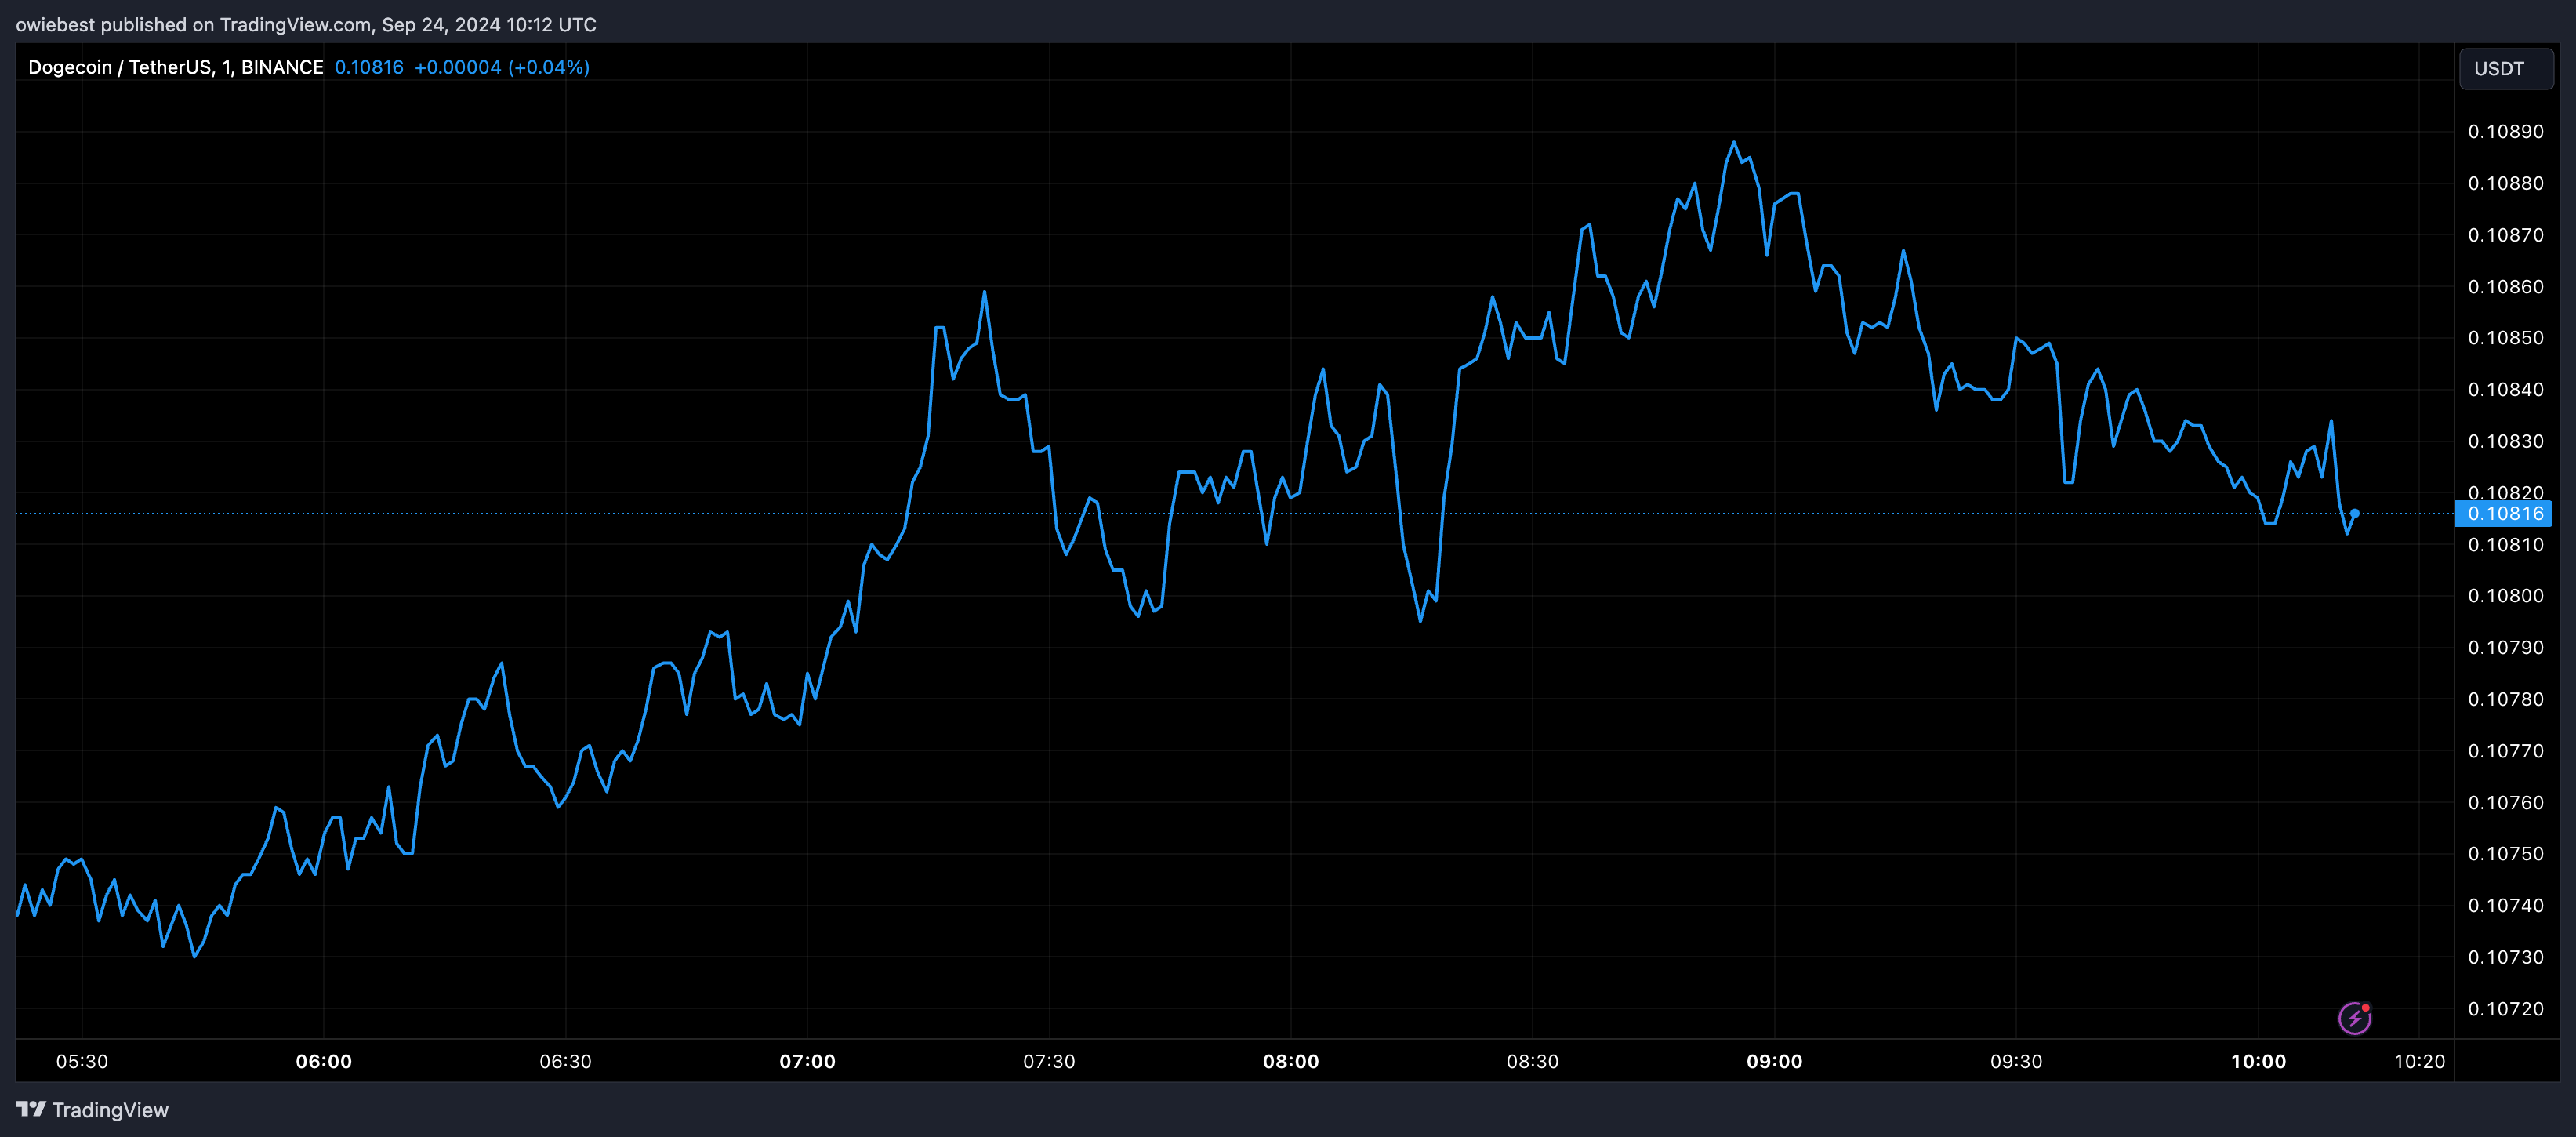
Task: Click the +0.00004 (+0.04%) change text
Action: click(502, 67)
